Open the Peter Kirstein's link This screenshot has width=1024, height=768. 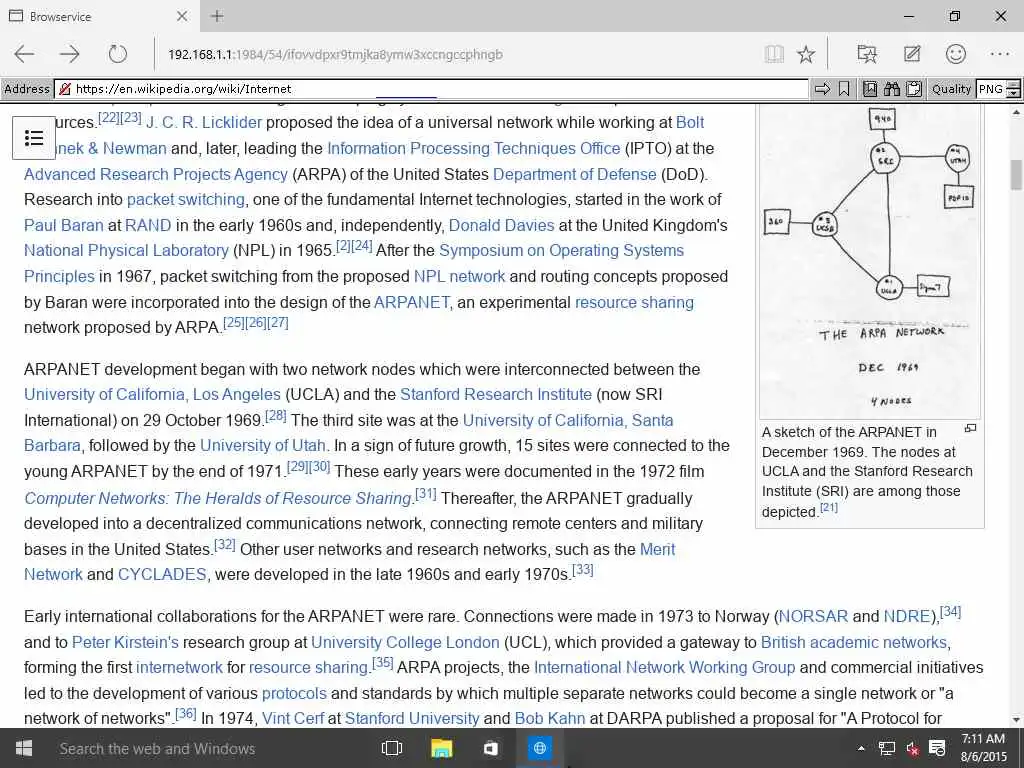pos(125,643)
